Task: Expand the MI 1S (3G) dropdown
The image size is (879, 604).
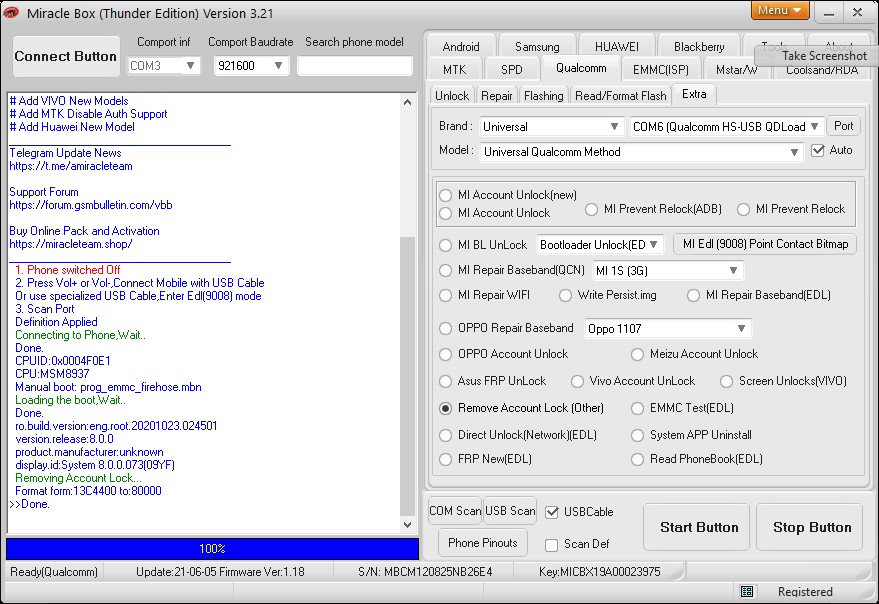Action: 668,271
